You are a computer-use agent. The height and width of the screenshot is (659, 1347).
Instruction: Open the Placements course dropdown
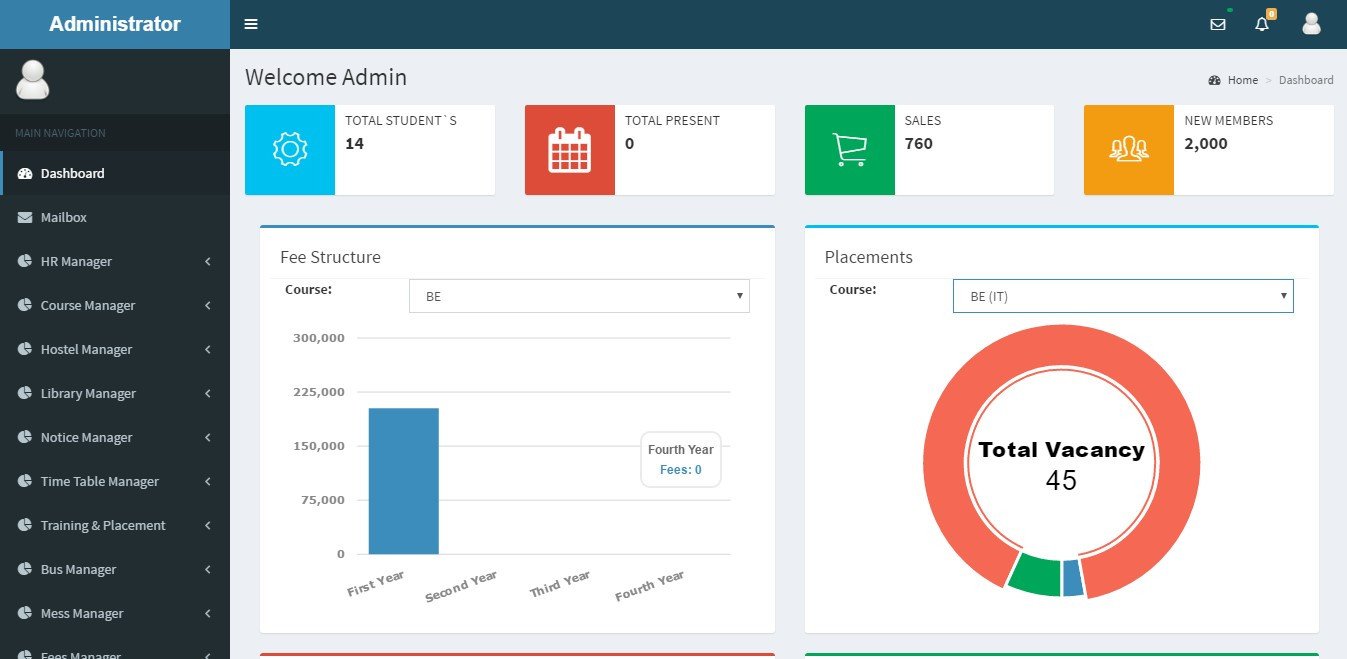pos(1122,296)
